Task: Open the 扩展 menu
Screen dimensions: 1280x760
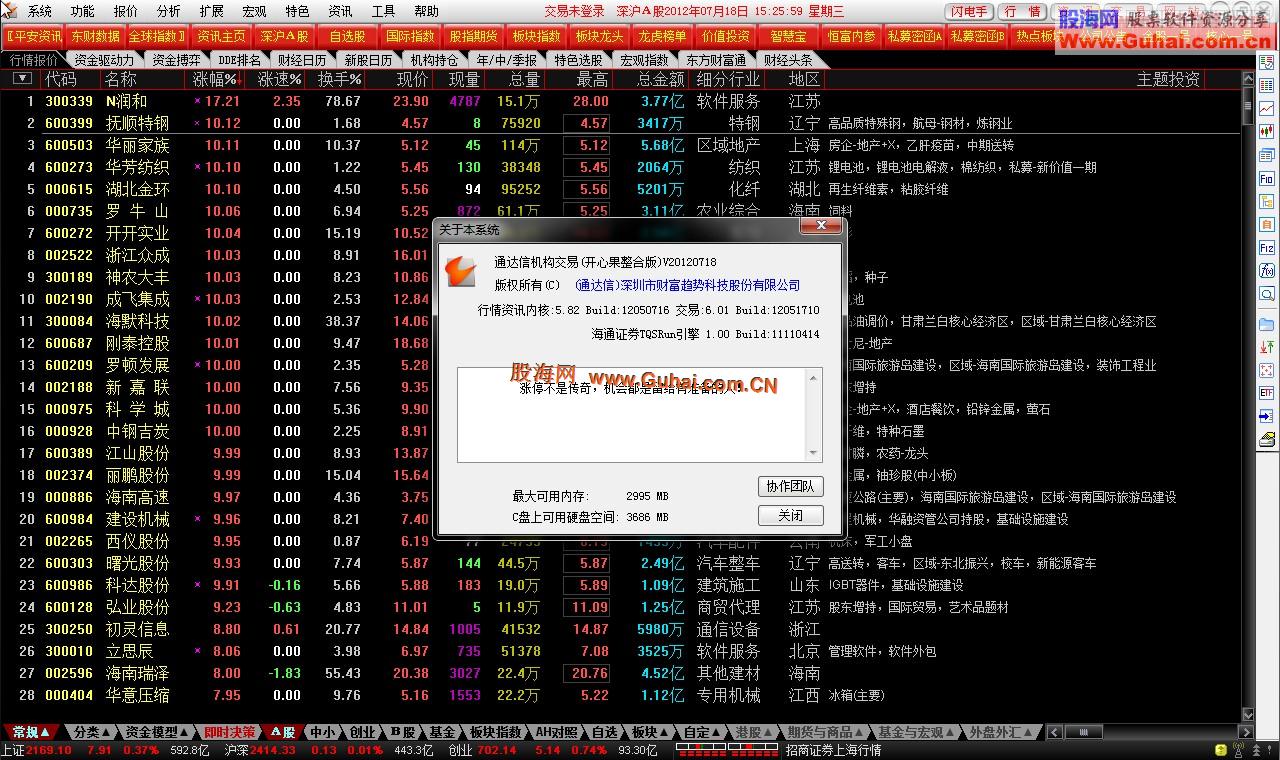Action: tap(212, 11)
